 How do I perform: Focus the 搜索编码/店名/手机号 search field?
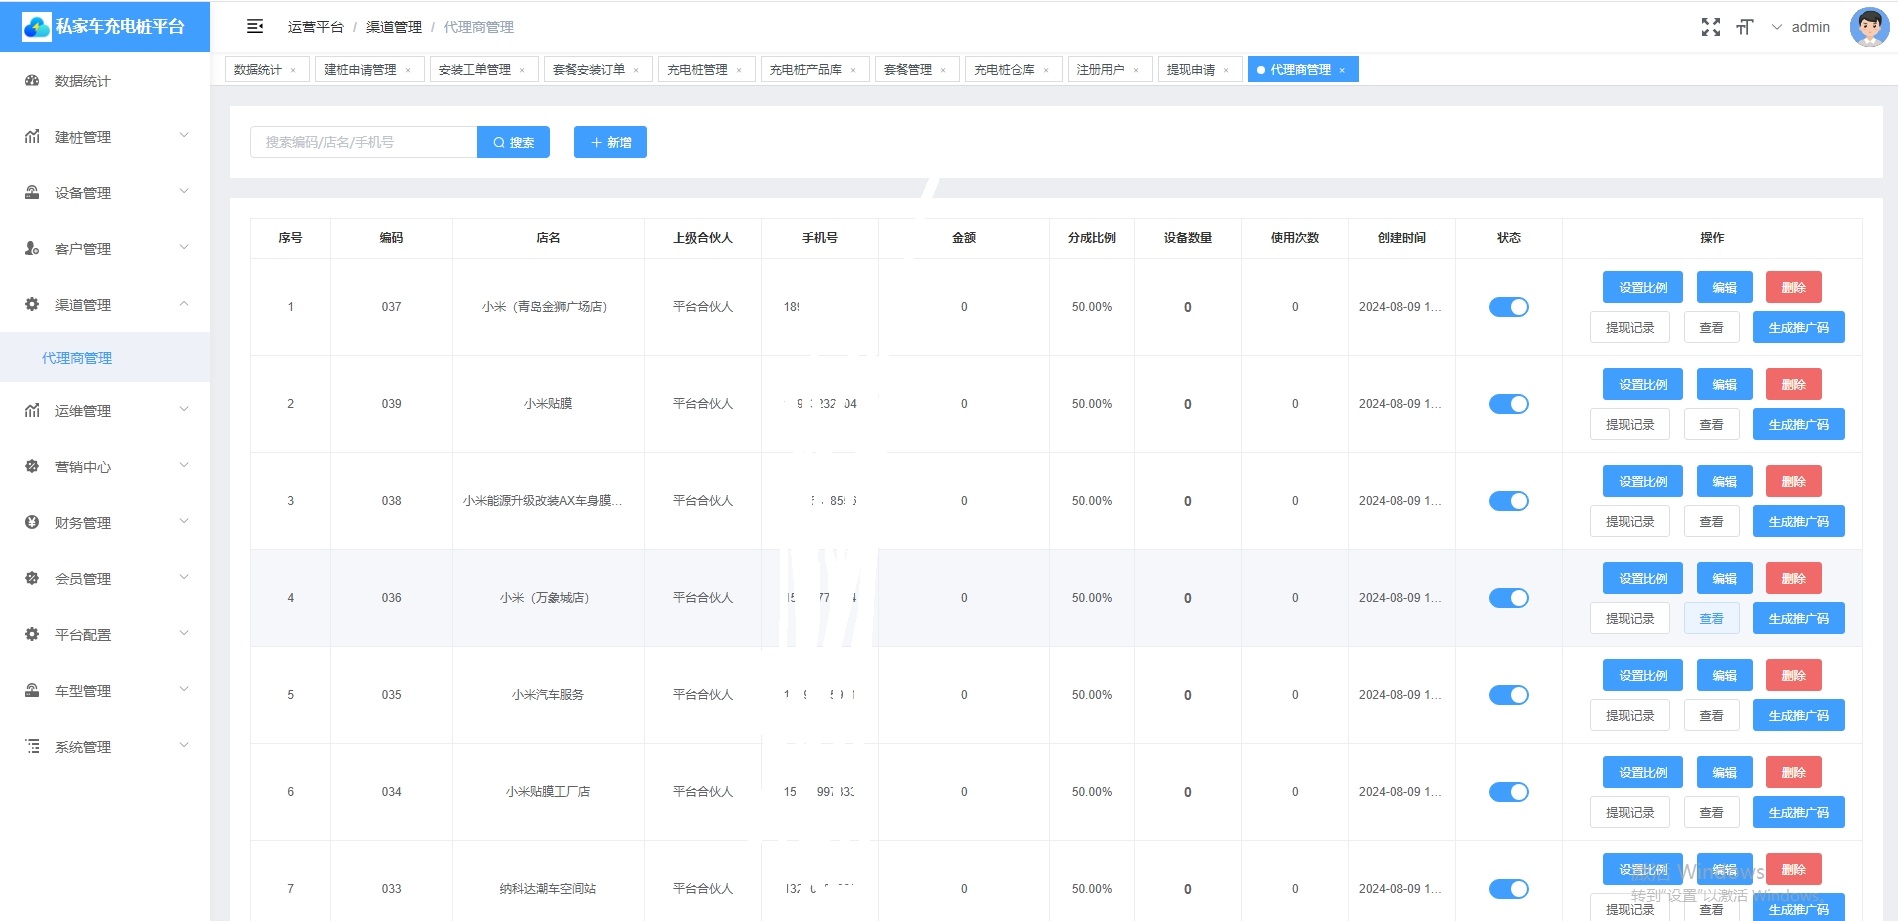coord(363,142)
